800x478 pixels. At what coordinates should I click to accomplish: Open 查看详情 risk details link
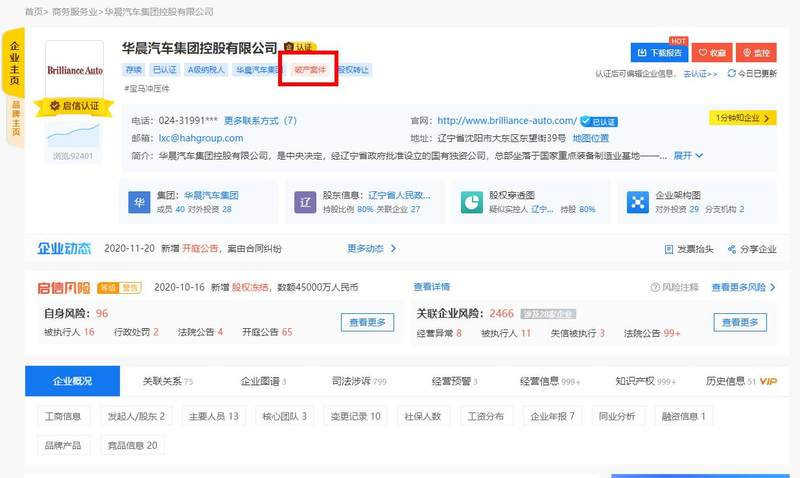tap(432, 287)
